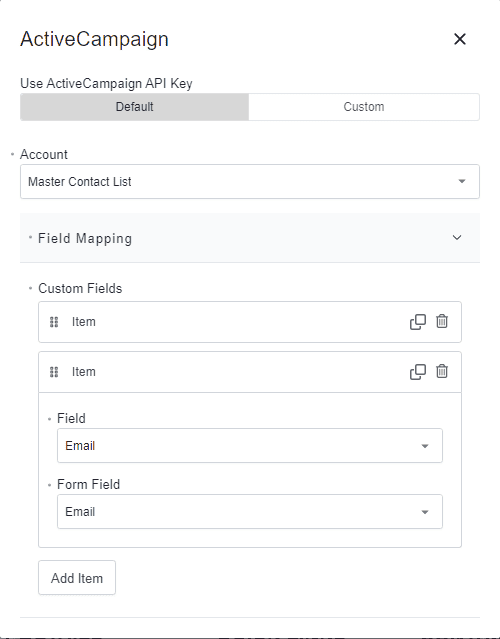Click the Form Field label

pyautogui.click(x=88, y=484)
